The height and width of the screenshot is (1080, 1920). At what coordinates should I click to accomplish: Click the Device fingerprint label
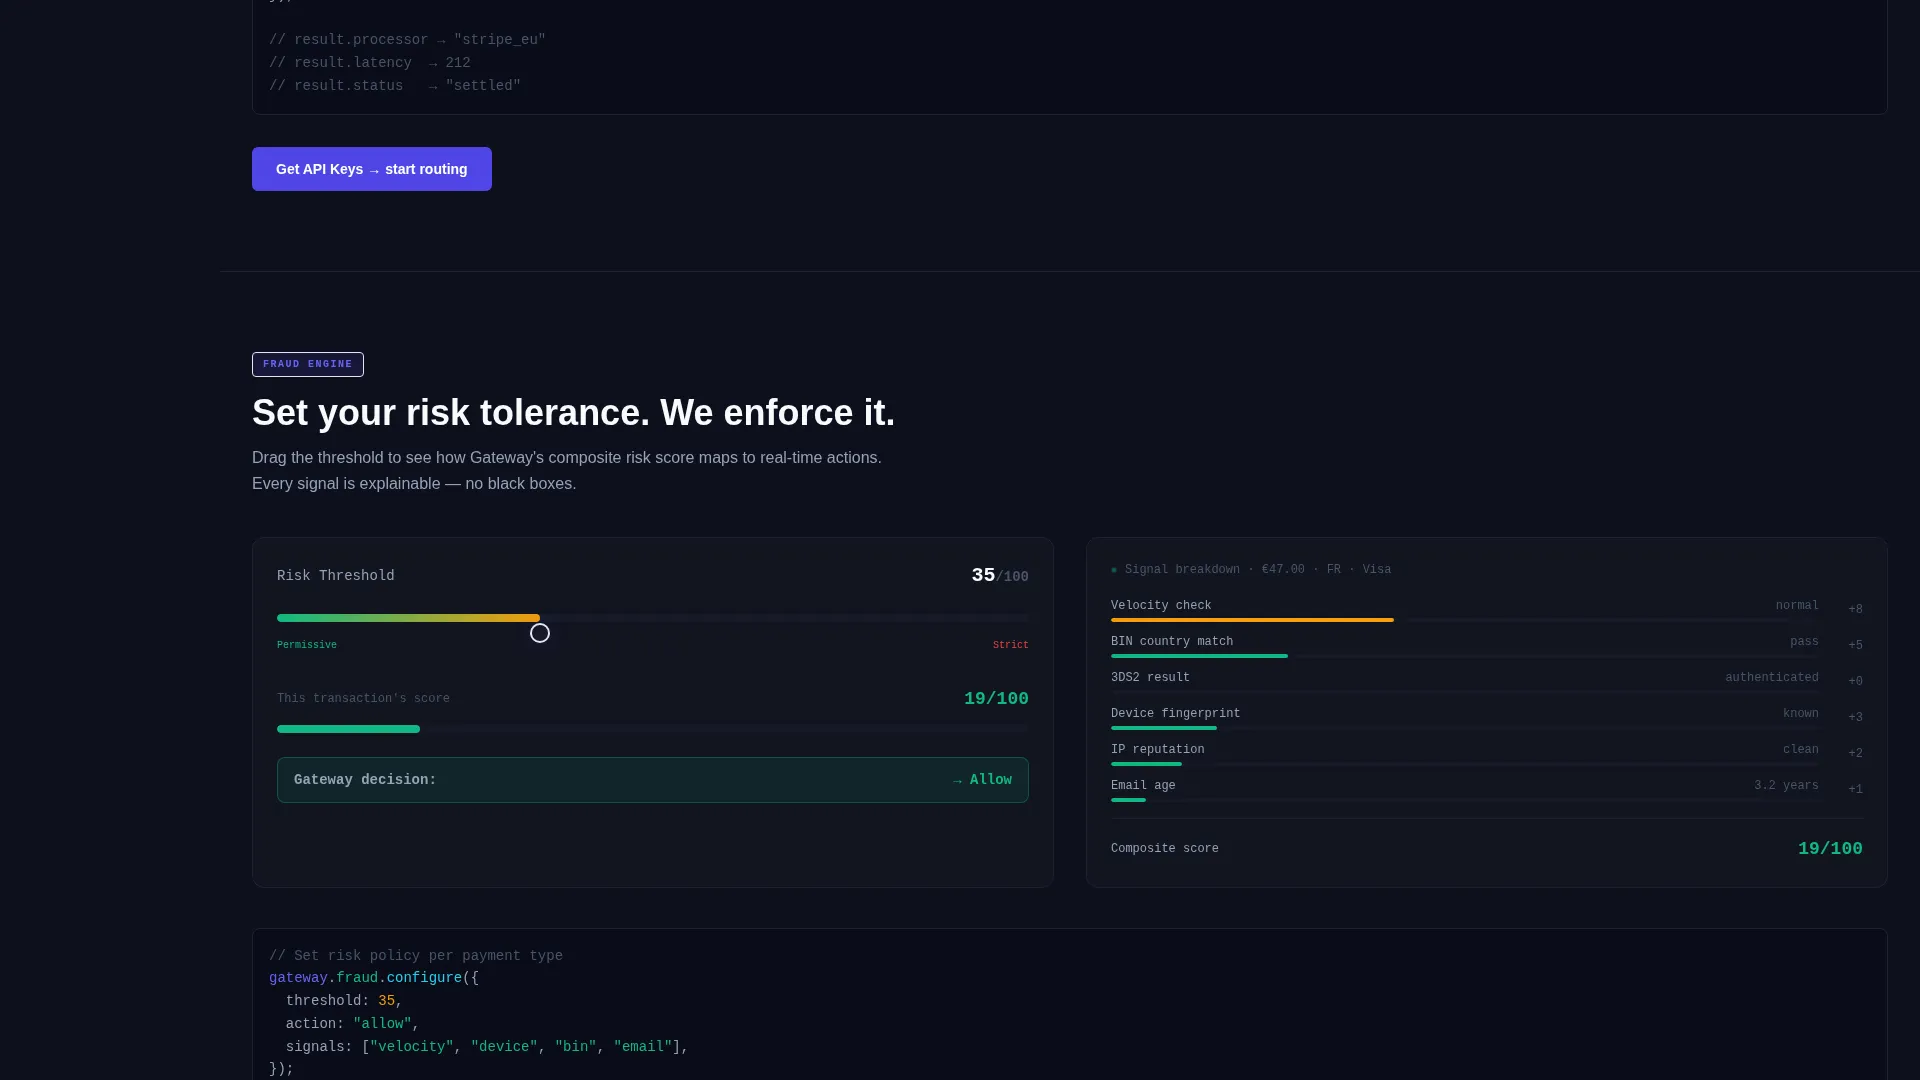[x=1175, y=714]
